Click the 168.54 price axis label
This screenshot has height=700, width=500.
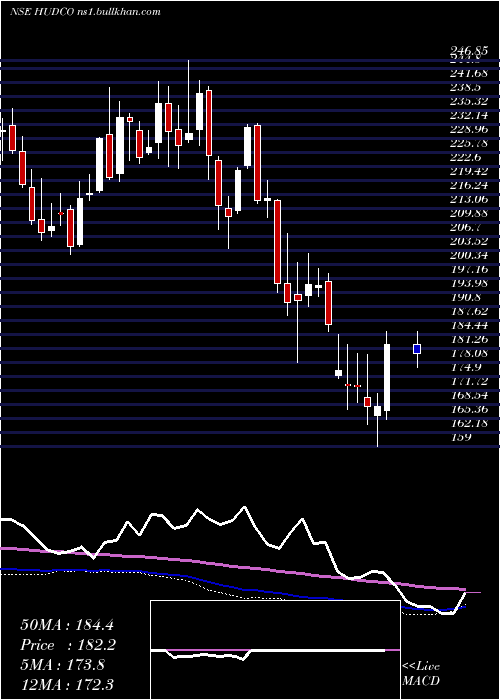[x=469, y=395]
